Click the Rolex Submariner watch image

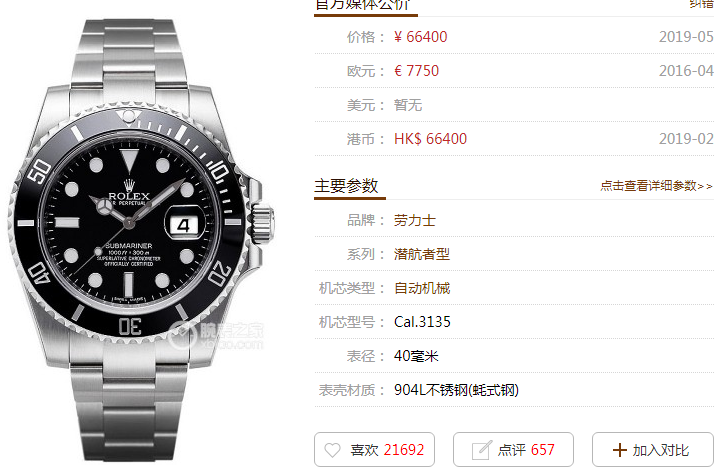pyautogui.click(x=141, y=239)
